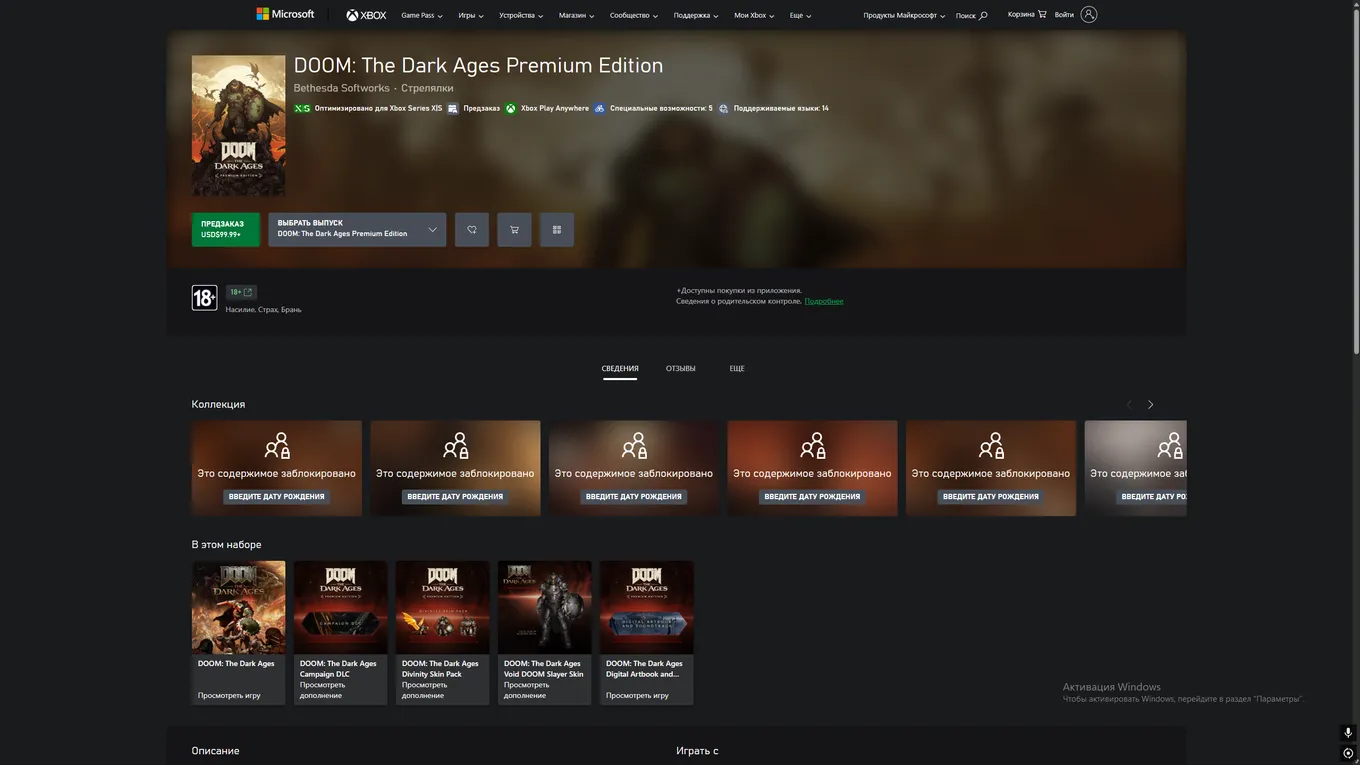Click the microphone icon at screen edge

point(1348,733)
